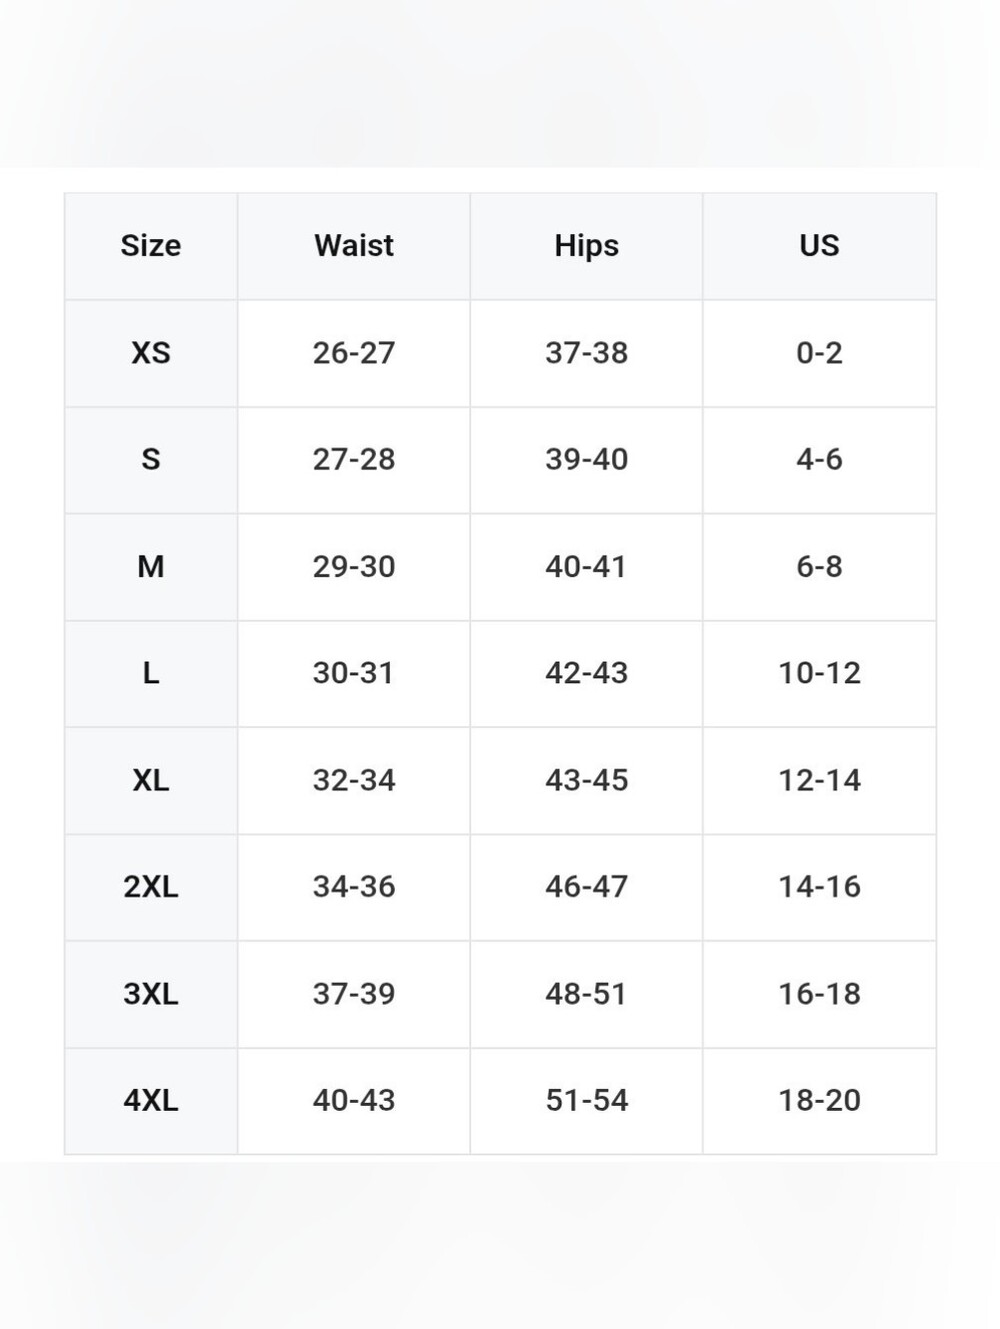
Task: Click the US column header
Action: click(x=819, y=246)
